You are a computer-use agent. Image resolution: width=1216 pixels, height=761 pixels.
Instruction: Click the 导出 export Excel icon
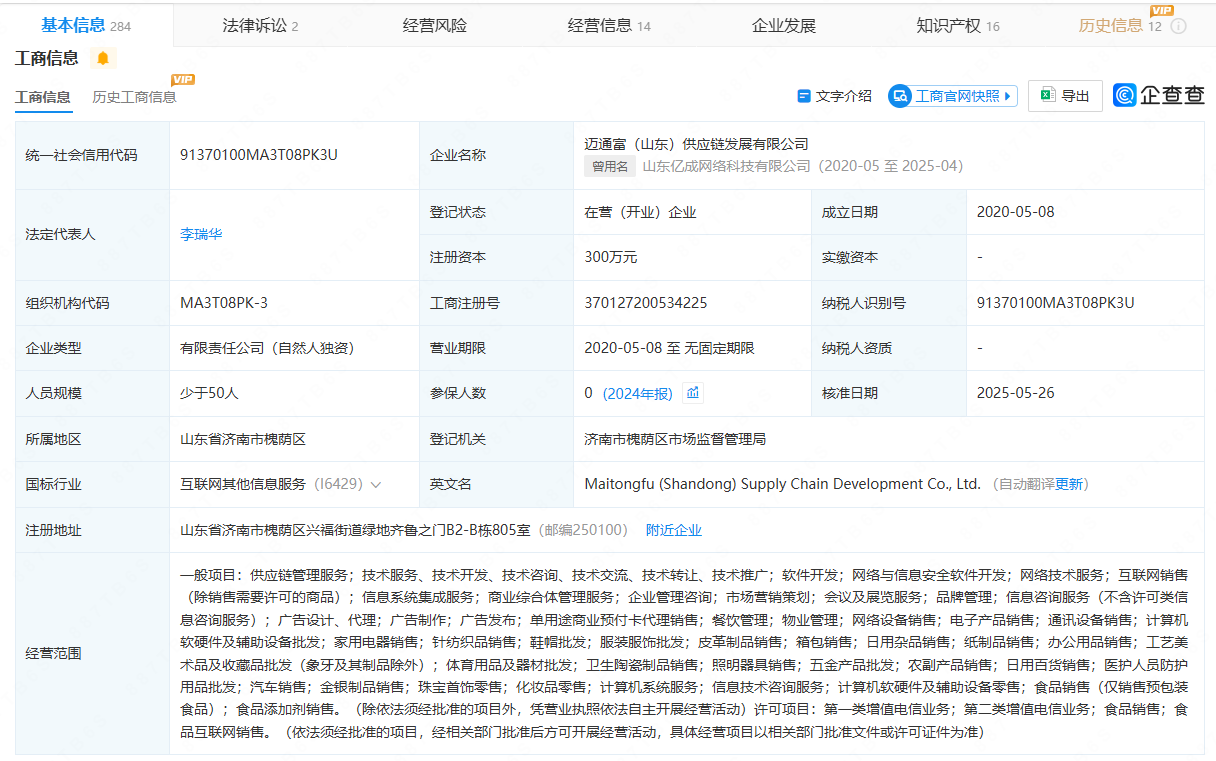1048,96
